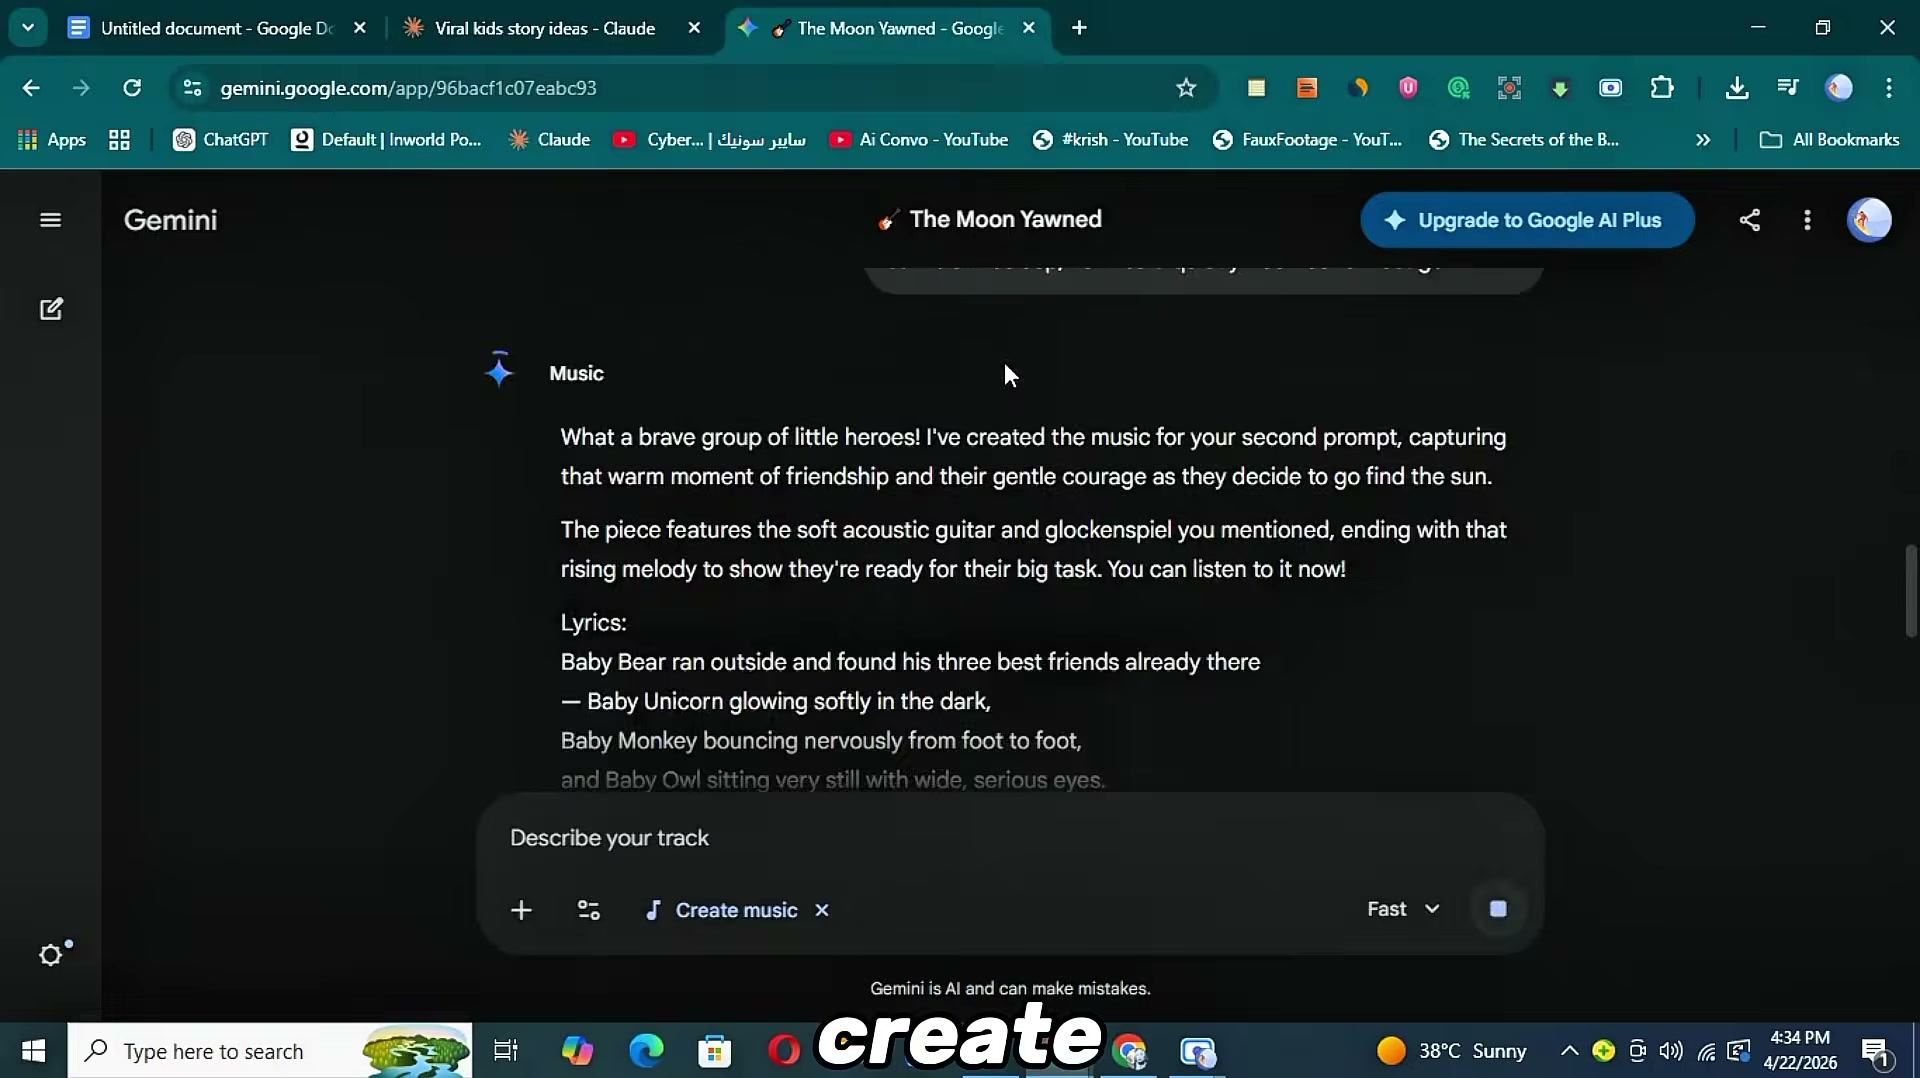Open the Gemini main menu hamburger icon
This screenshot has height=1078, width=1920.
51,220
